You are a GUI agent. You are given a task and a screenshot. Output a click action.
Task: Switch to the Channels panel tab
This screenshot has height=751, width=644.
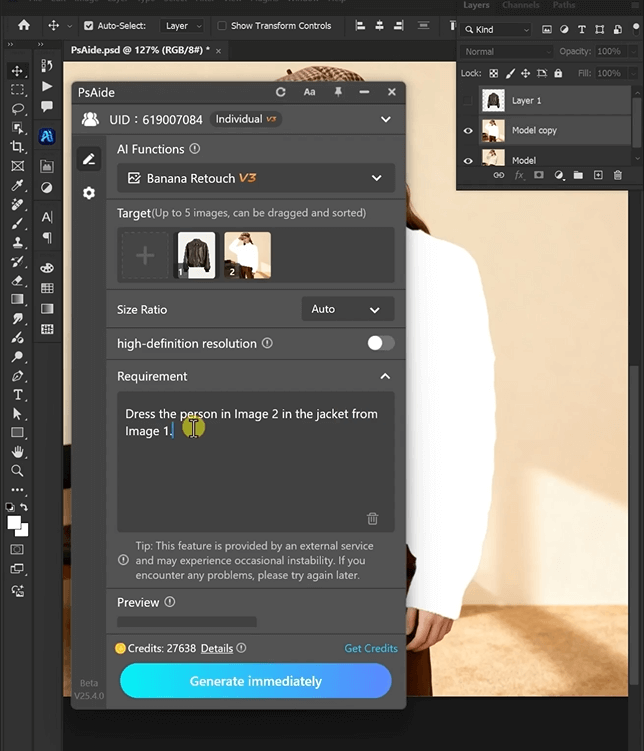521,5
